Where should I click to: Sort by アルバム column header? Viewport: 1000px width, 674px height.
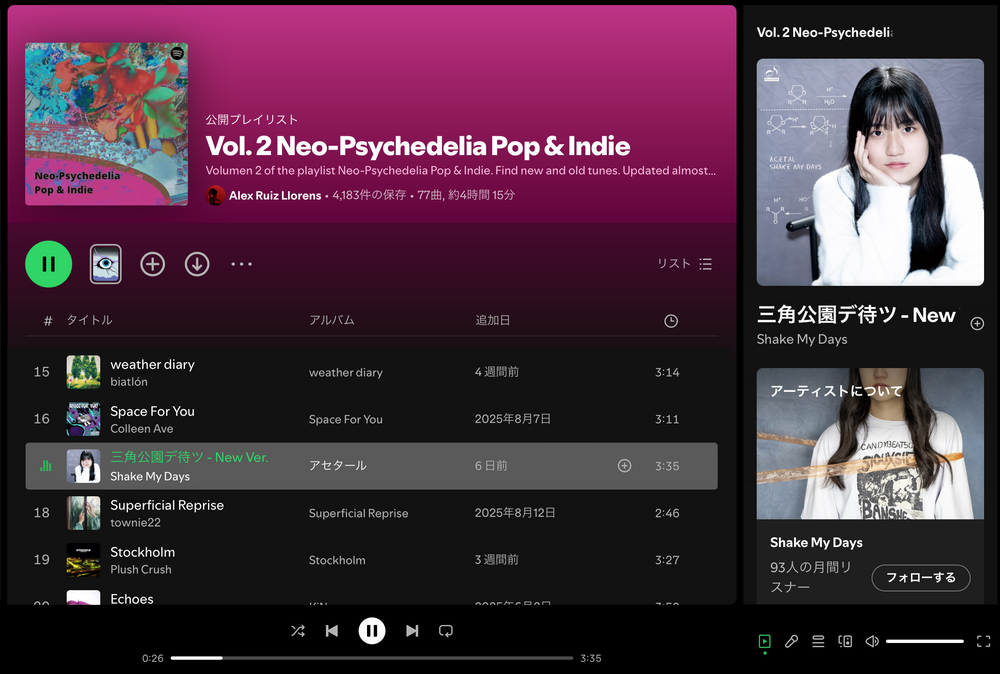(332, 320)
